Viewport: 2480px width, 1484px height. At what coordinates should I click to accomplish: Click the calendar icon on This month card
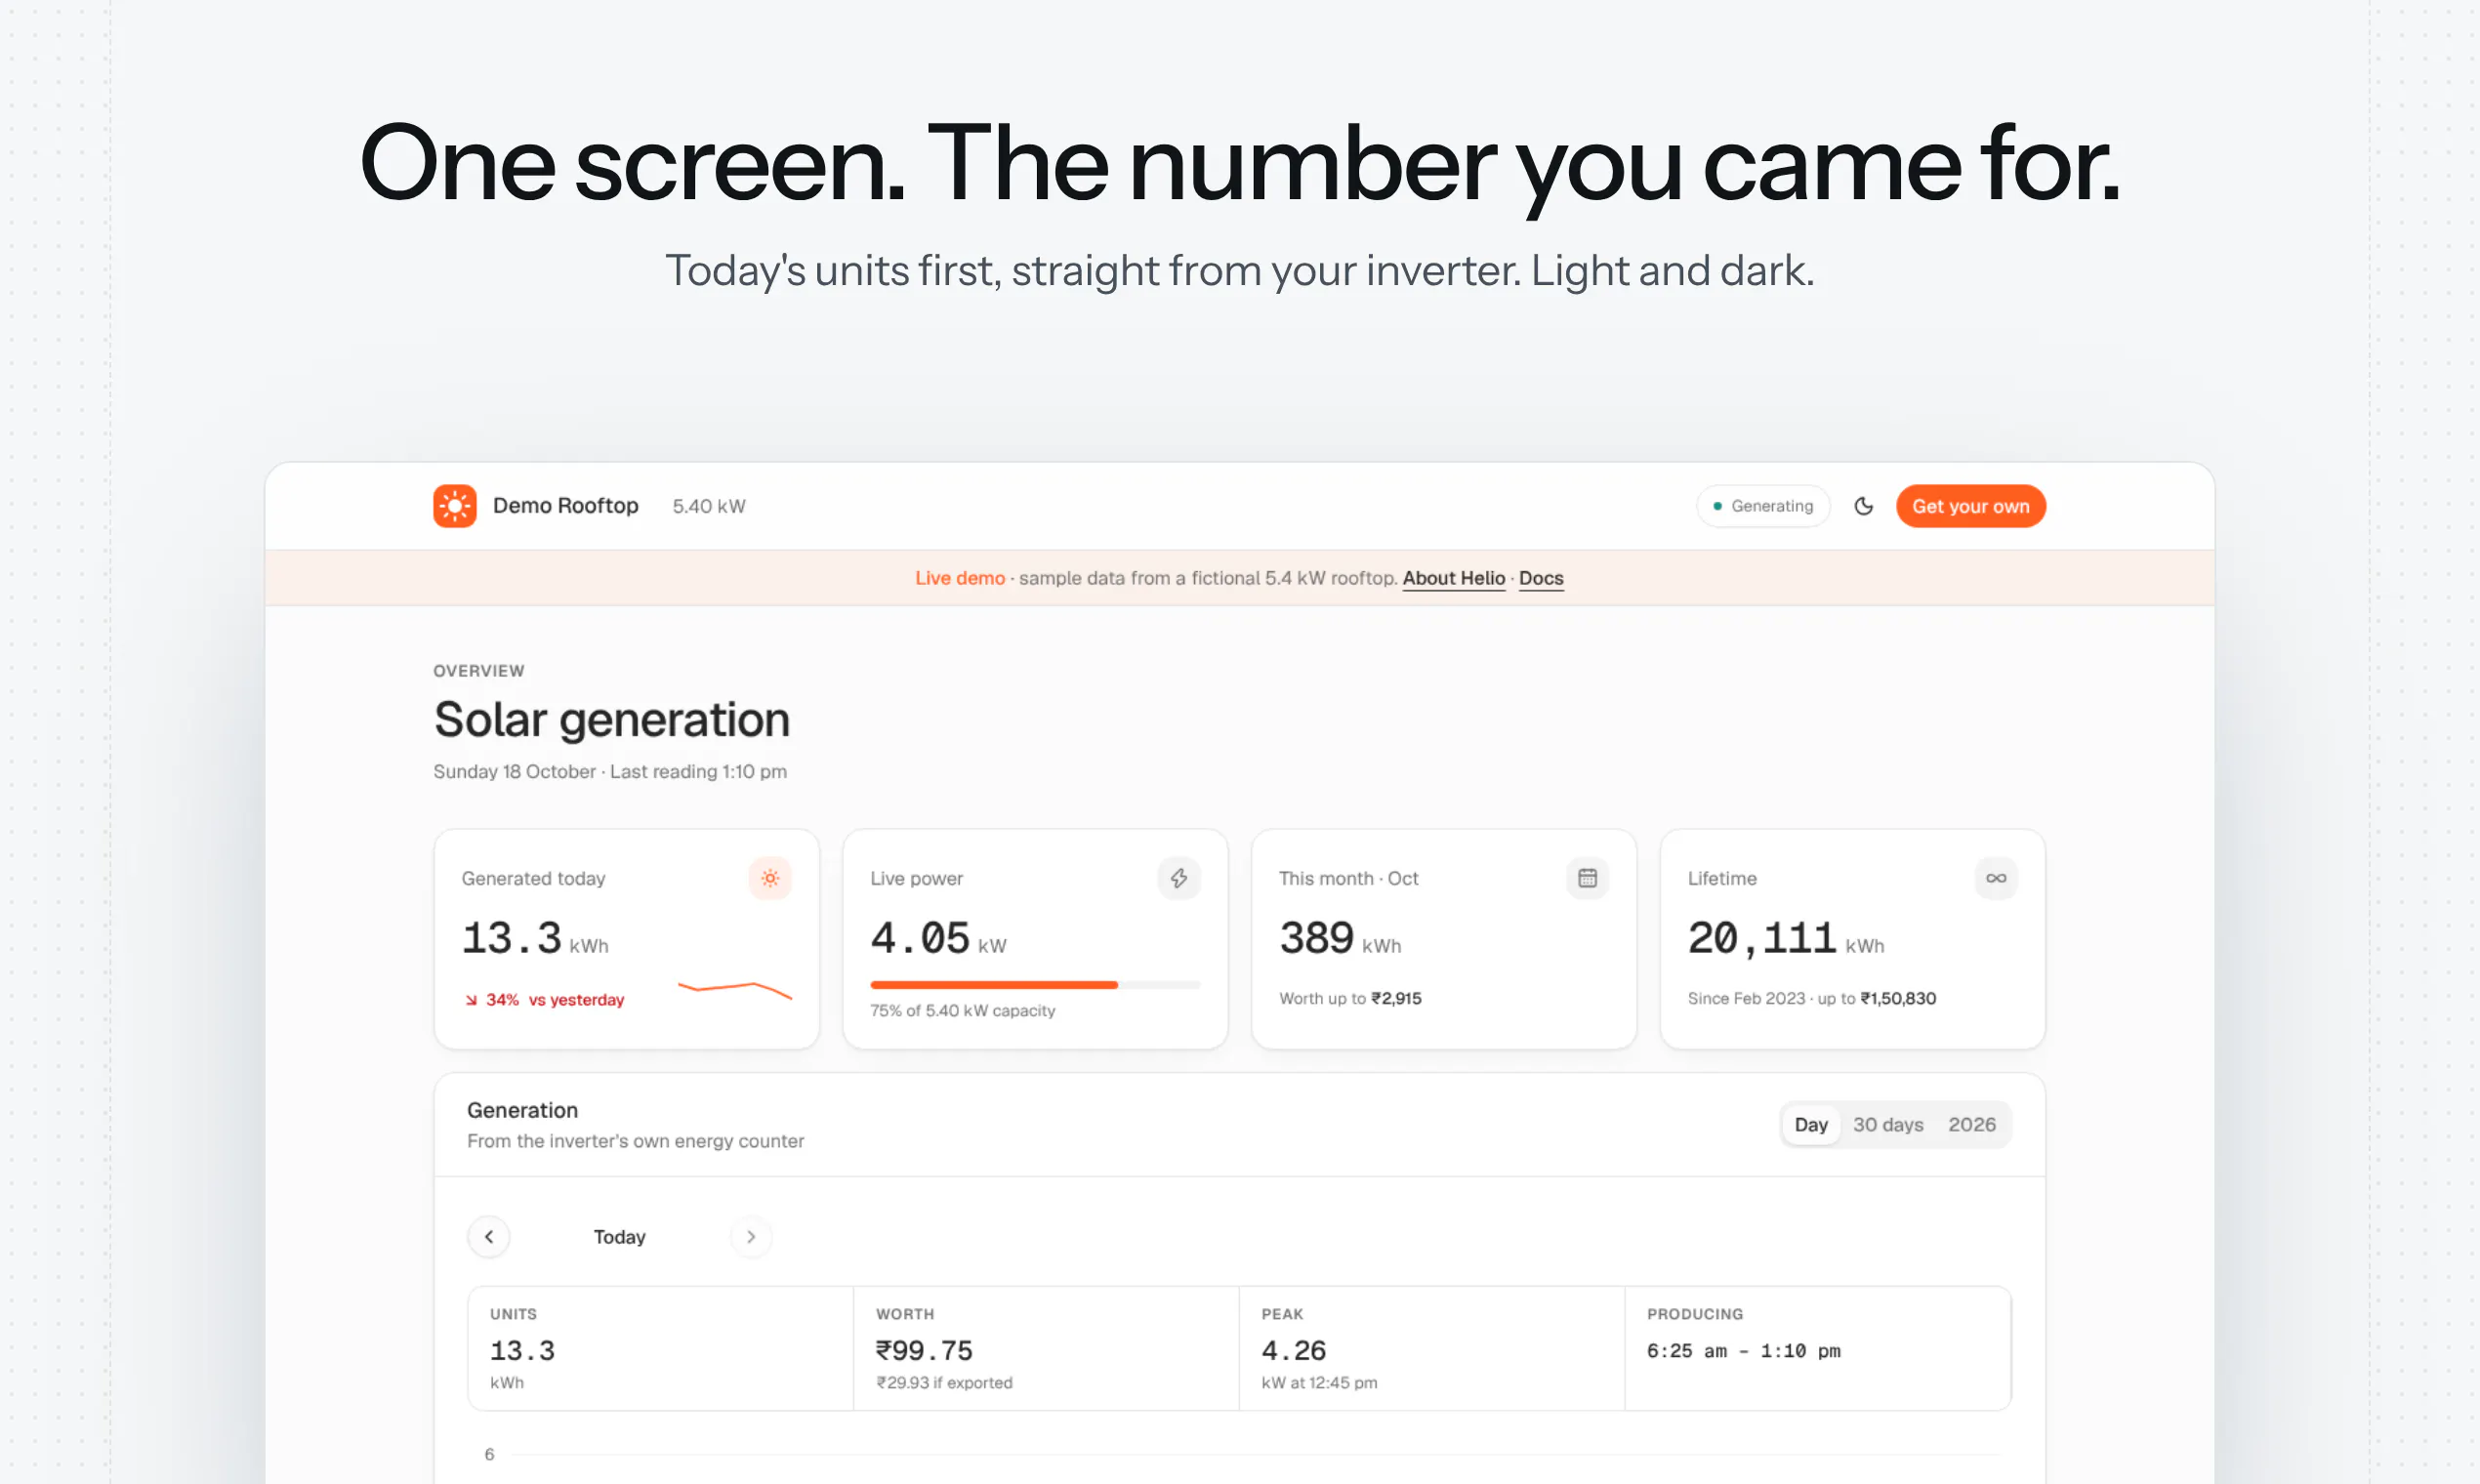click(x=1587, y=878)
